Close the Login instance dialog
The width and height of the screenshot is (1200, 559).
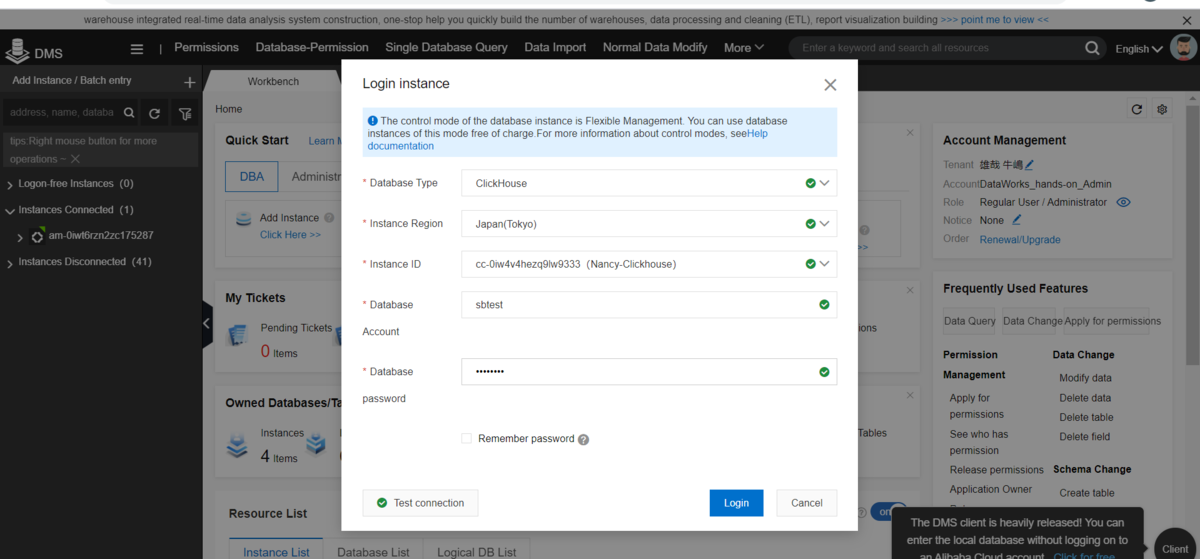coord(830,85)
